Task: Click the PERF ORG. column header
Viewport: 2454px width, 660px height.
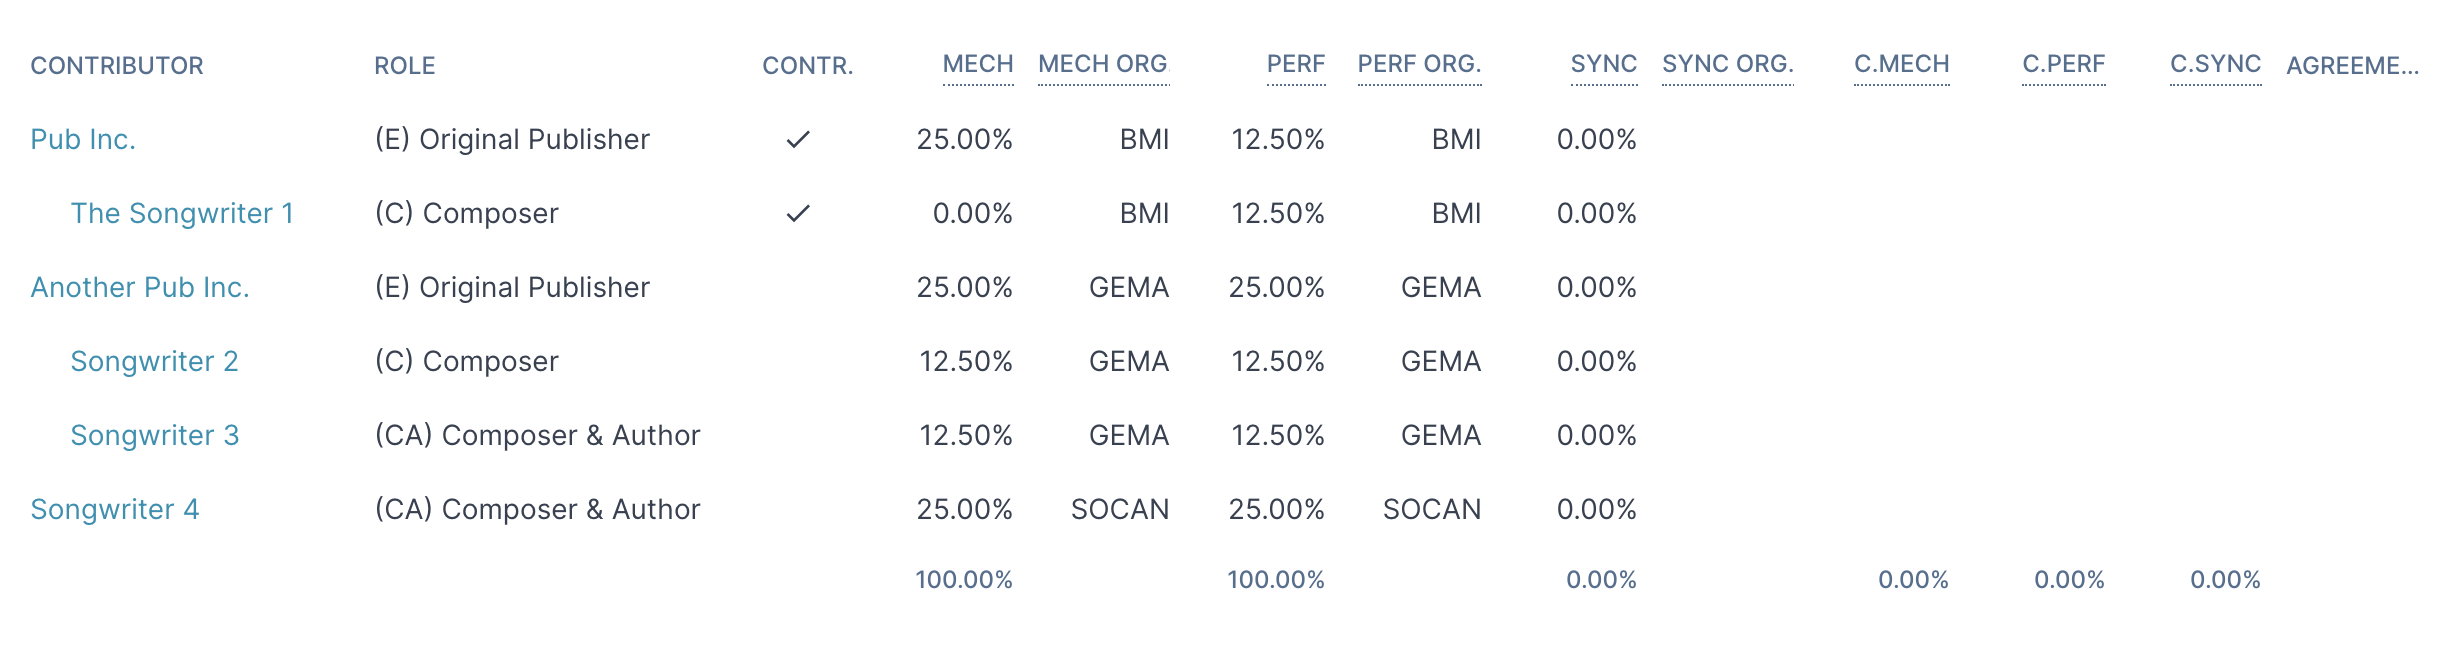Action: click(x=1420, y=64)
